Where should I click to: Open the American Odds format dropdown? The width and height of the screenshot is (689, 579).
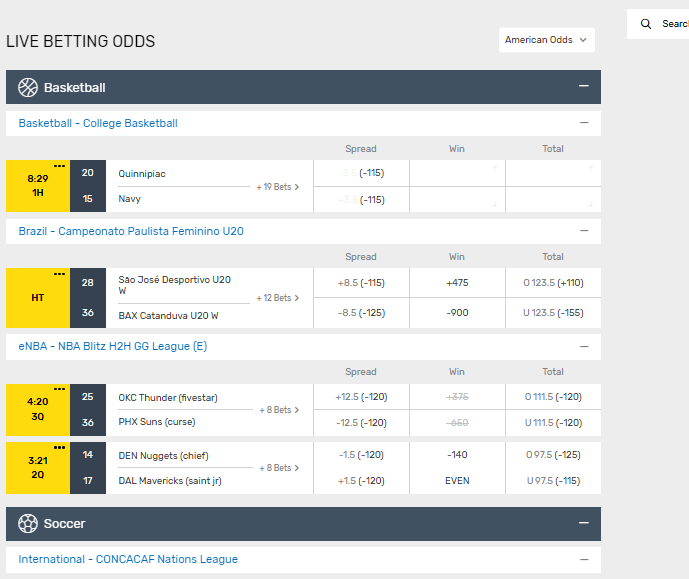coord(546,40)
